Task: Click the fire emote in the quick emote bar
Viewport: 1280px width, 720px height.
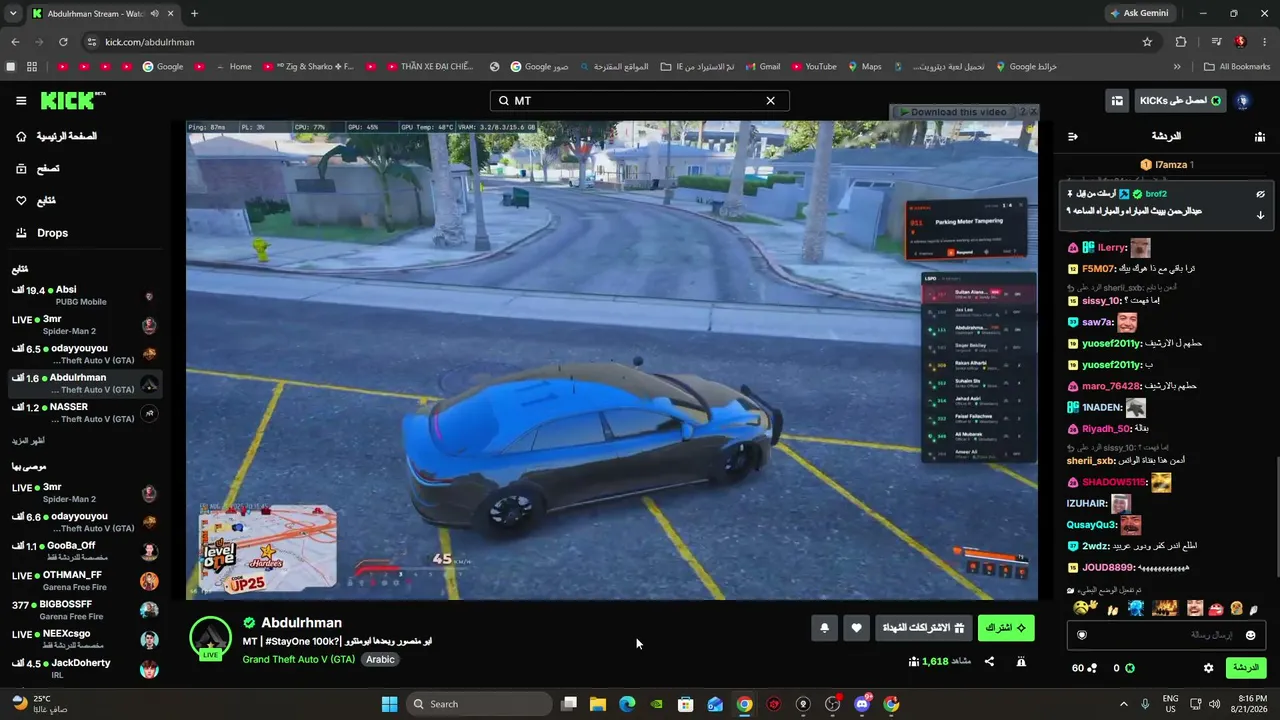Action: (1164, 608)
